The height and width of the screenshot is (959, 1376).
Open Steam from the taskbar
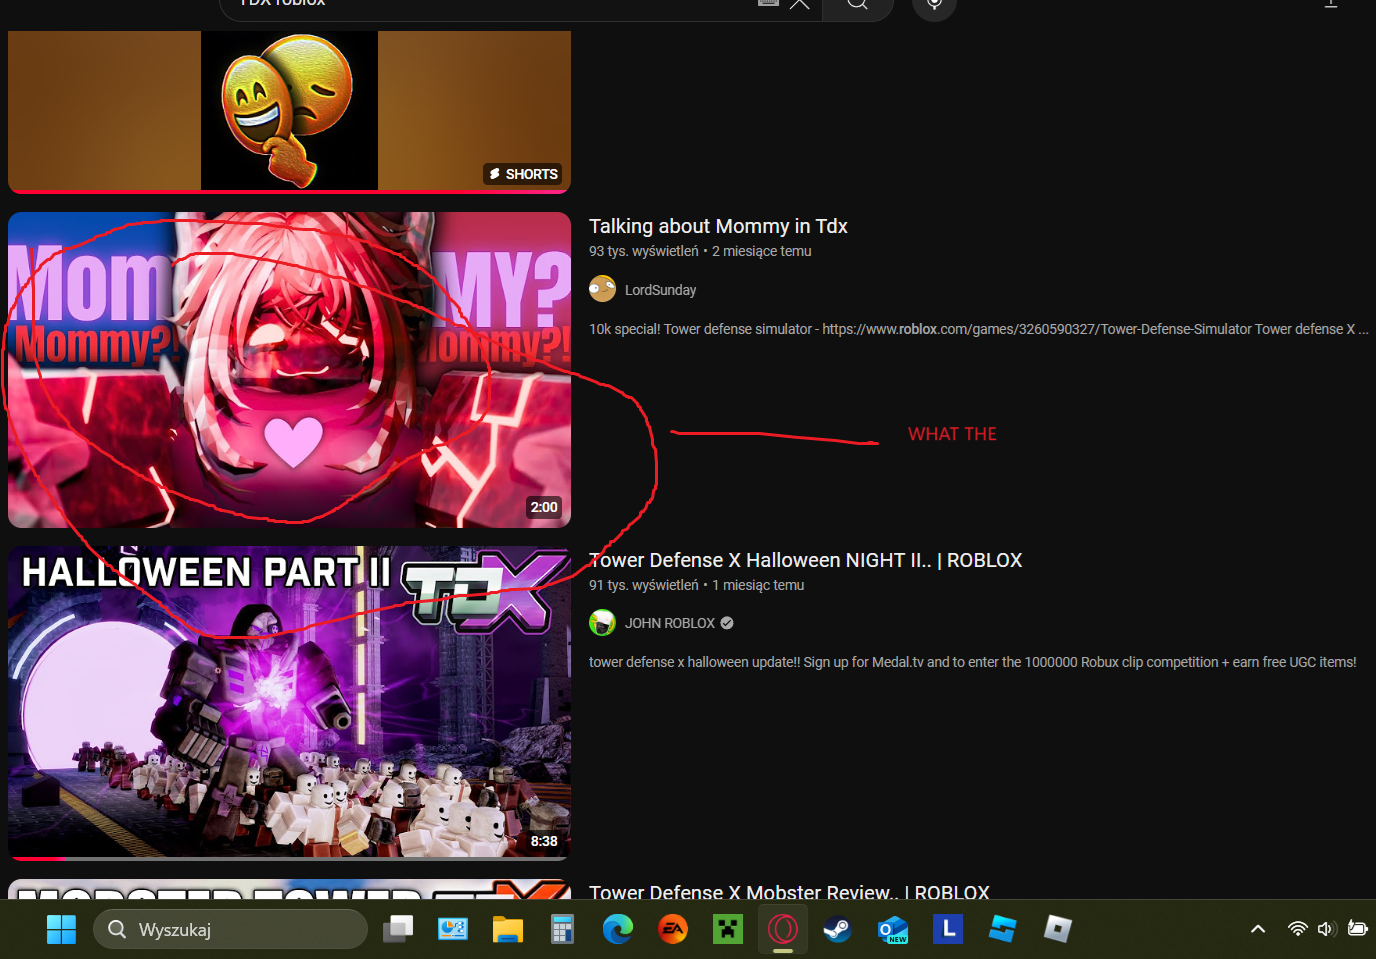coord(837,929)
